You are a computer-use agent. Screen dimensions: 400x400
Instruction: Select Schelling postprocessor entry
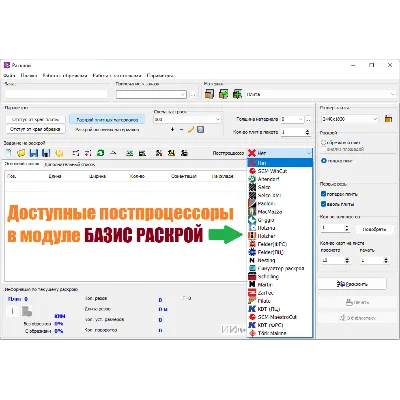(x=280, y=276)
